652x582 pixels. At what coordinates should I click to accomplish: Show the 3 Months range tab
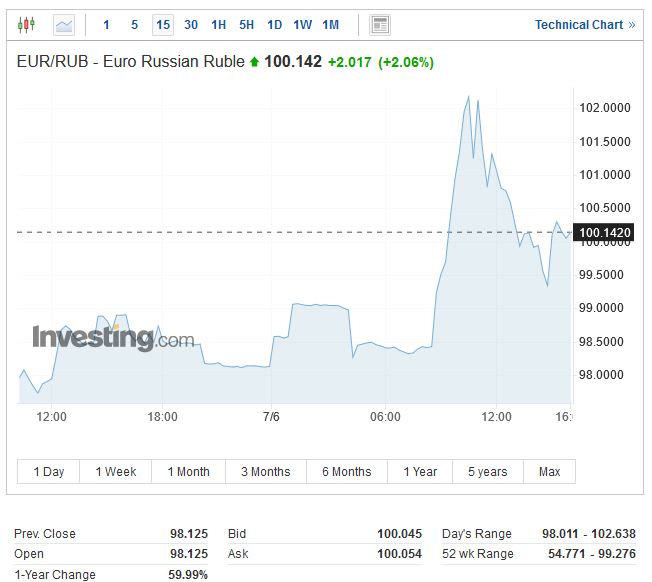(x=266, y=471)
